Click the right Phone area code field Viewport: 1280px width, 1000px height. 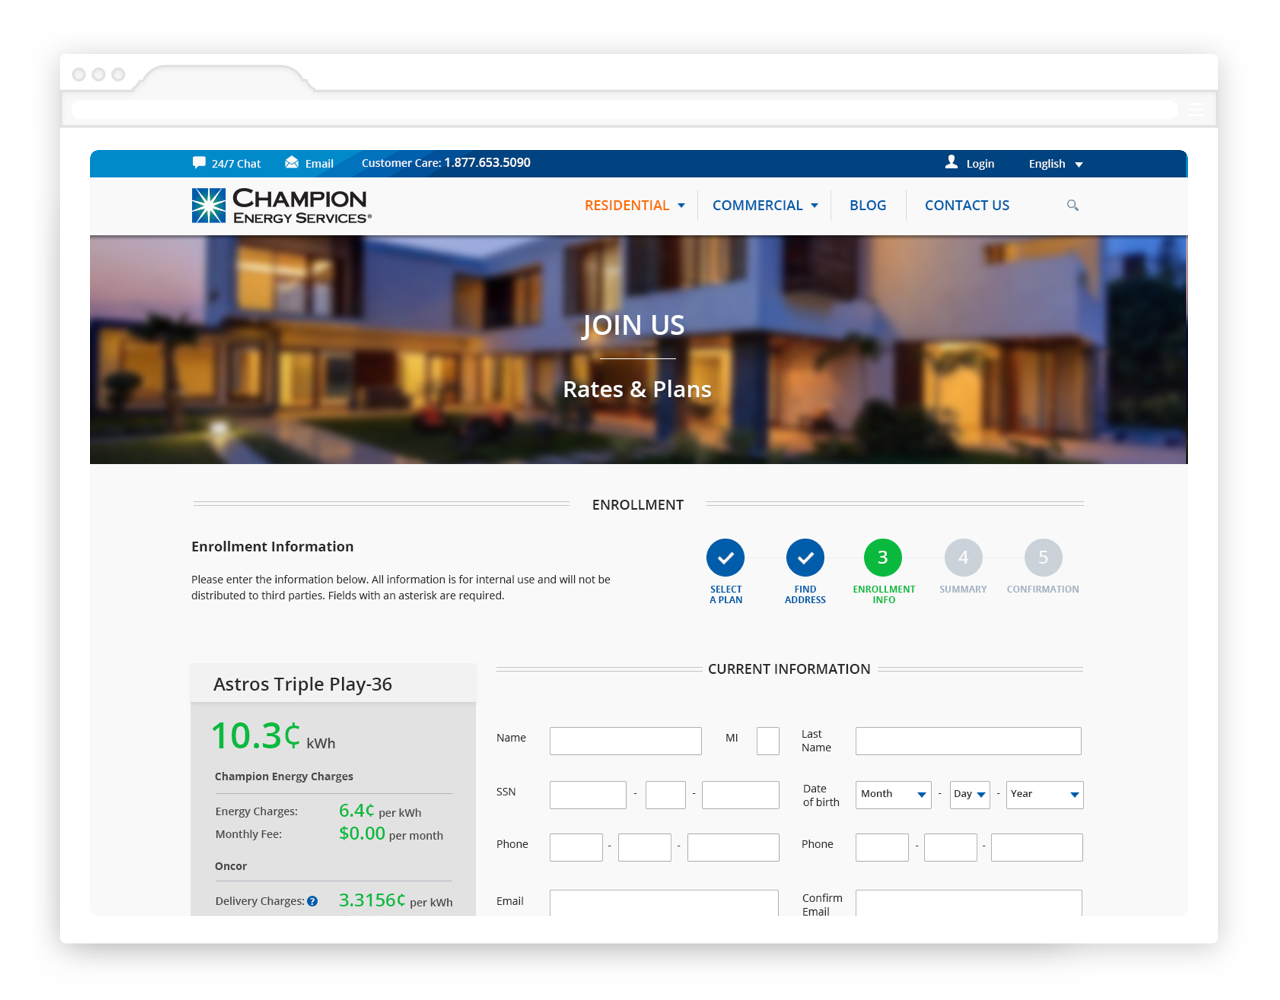click(882, 847)
